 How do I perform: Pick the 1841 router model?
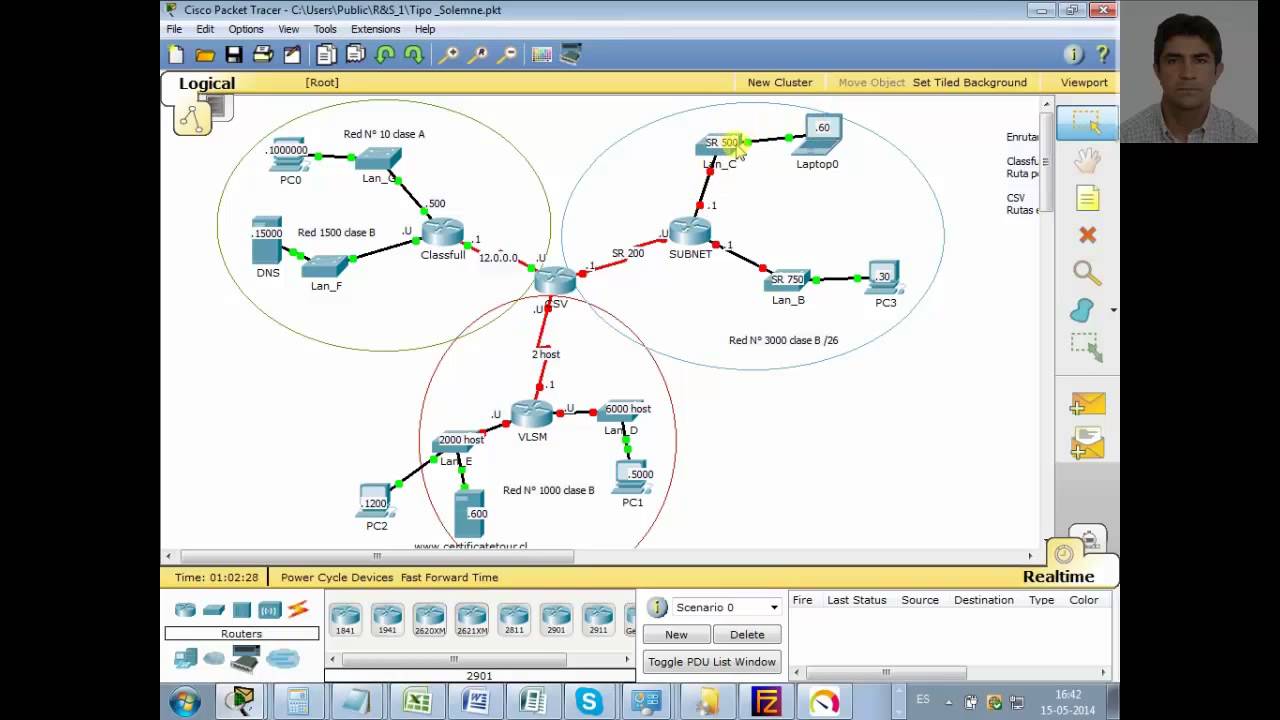coord(345,620)
